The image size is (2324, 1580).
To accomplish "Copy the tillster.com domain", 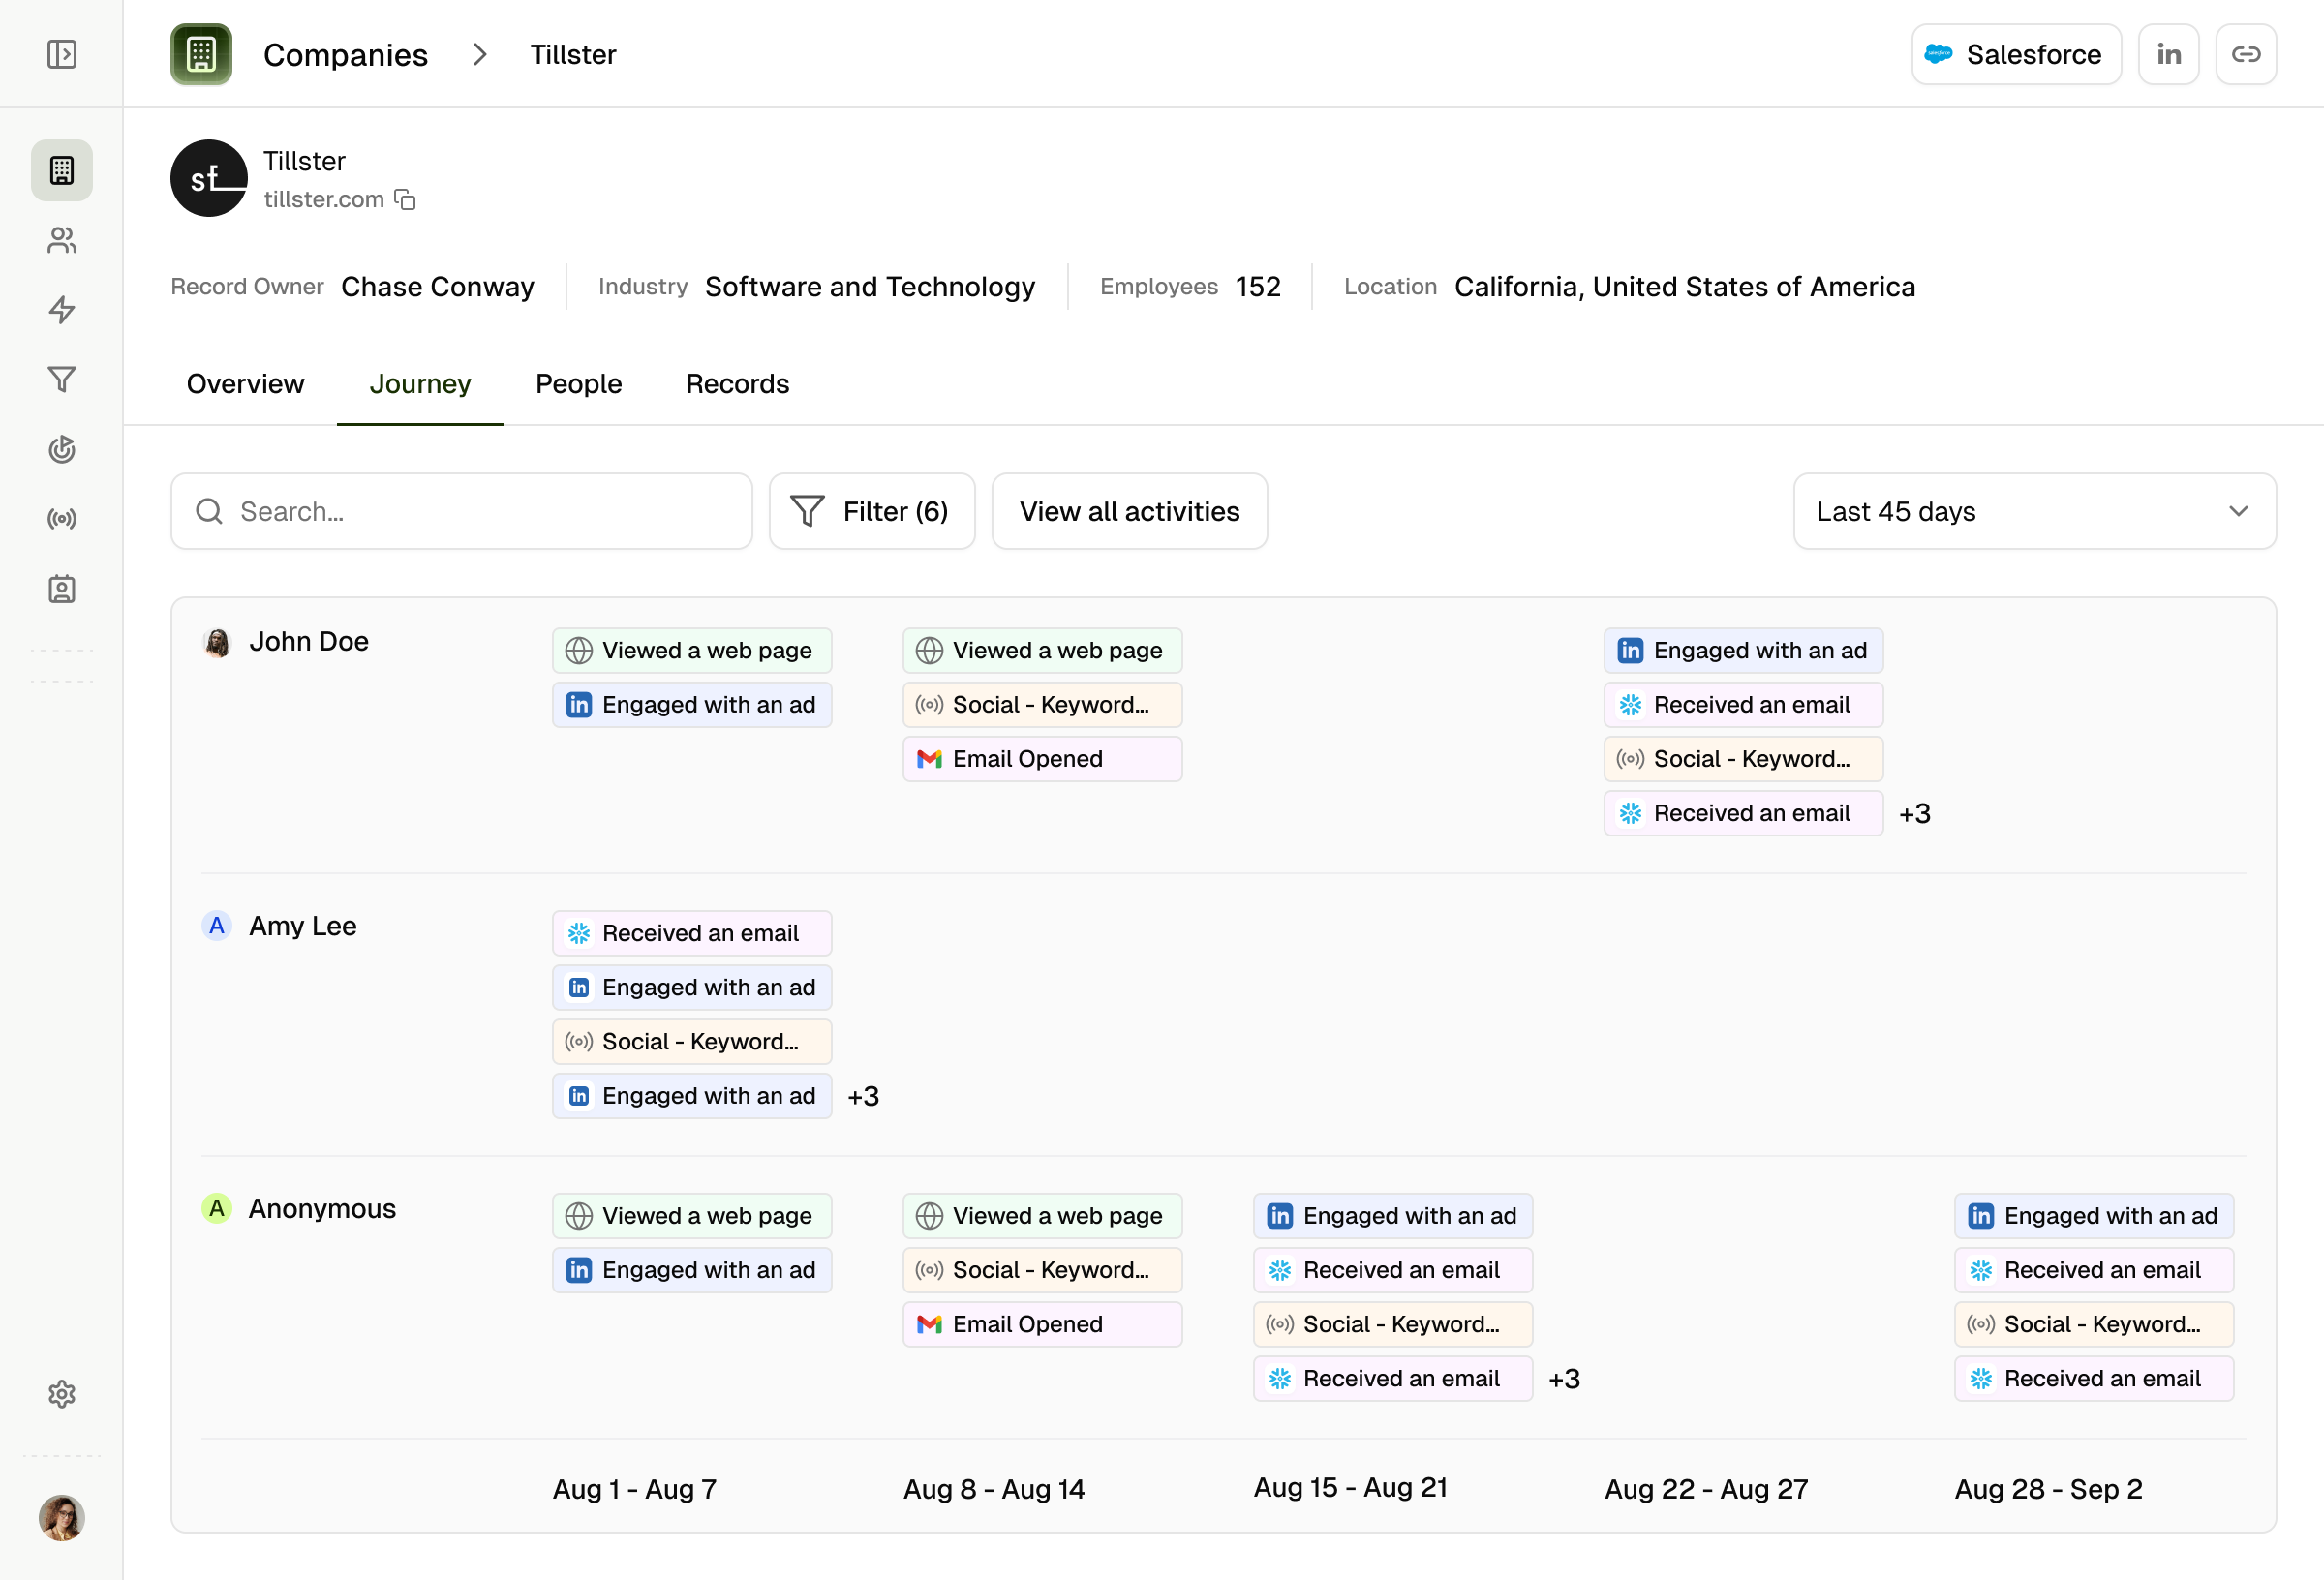I will click(x=405, y=200).
